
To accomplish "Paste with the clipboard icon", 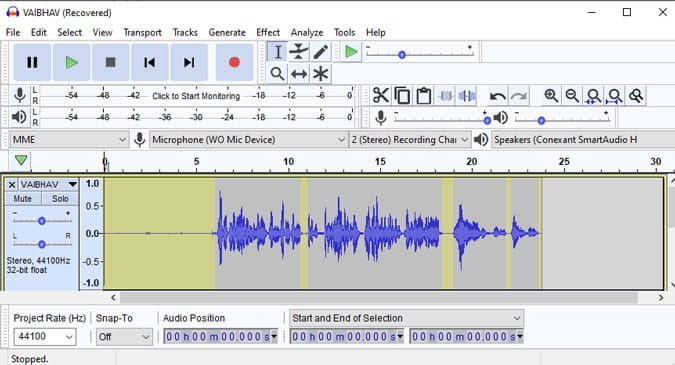I will click(424, 96).
